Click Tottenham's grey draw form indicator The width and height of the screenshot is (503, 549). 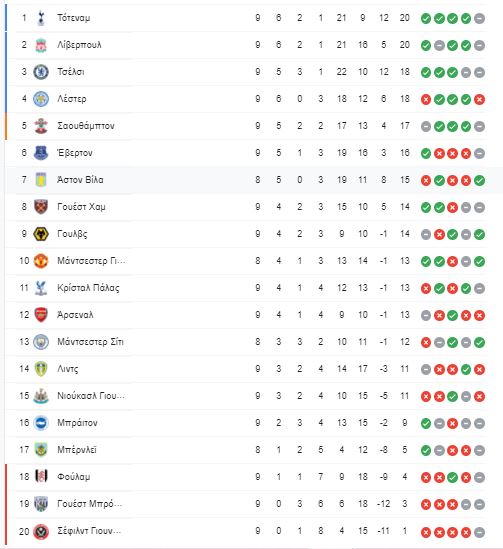[x=479, y=19]
